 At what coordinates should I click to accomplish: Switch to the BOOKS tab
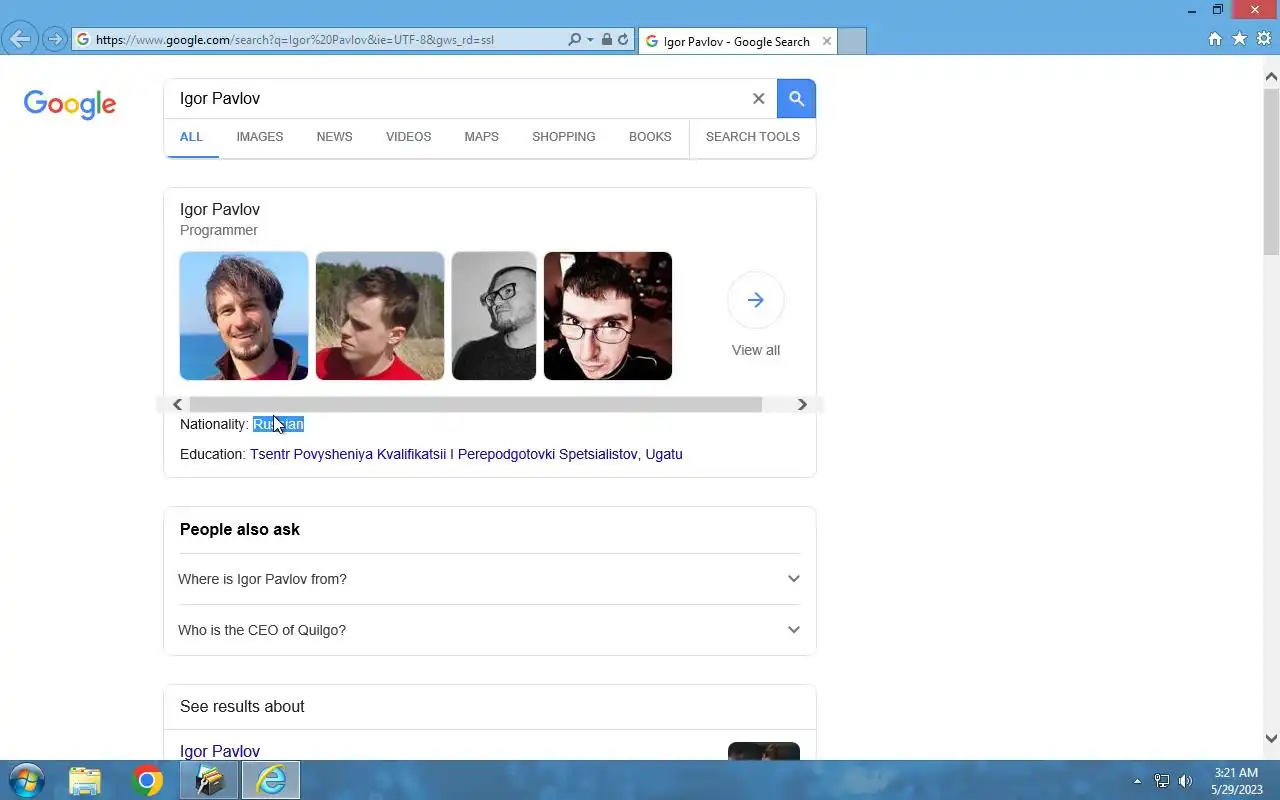(x=650, y=137)
